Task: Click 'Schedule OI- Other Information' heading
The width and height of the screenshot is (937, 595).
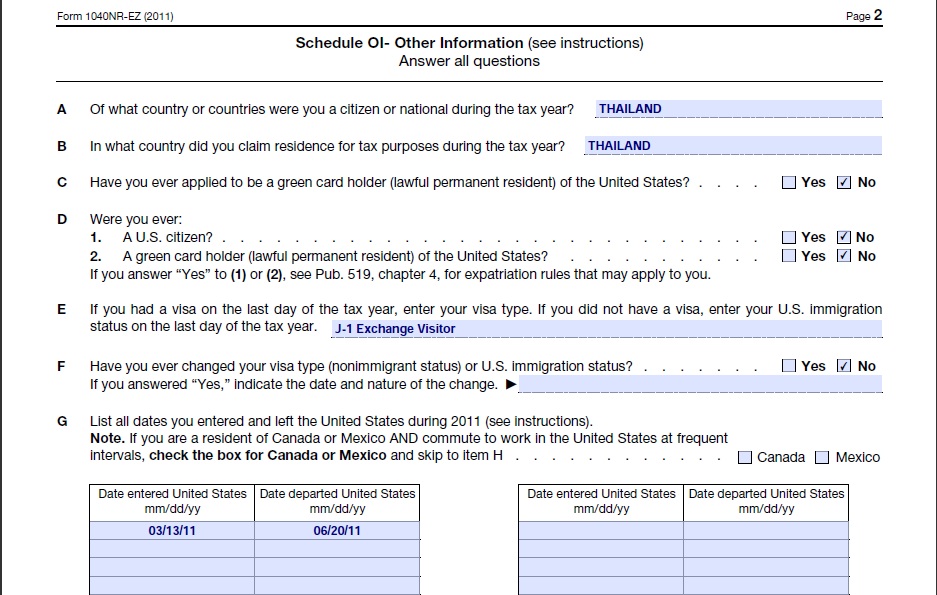Action: [409, 43]
